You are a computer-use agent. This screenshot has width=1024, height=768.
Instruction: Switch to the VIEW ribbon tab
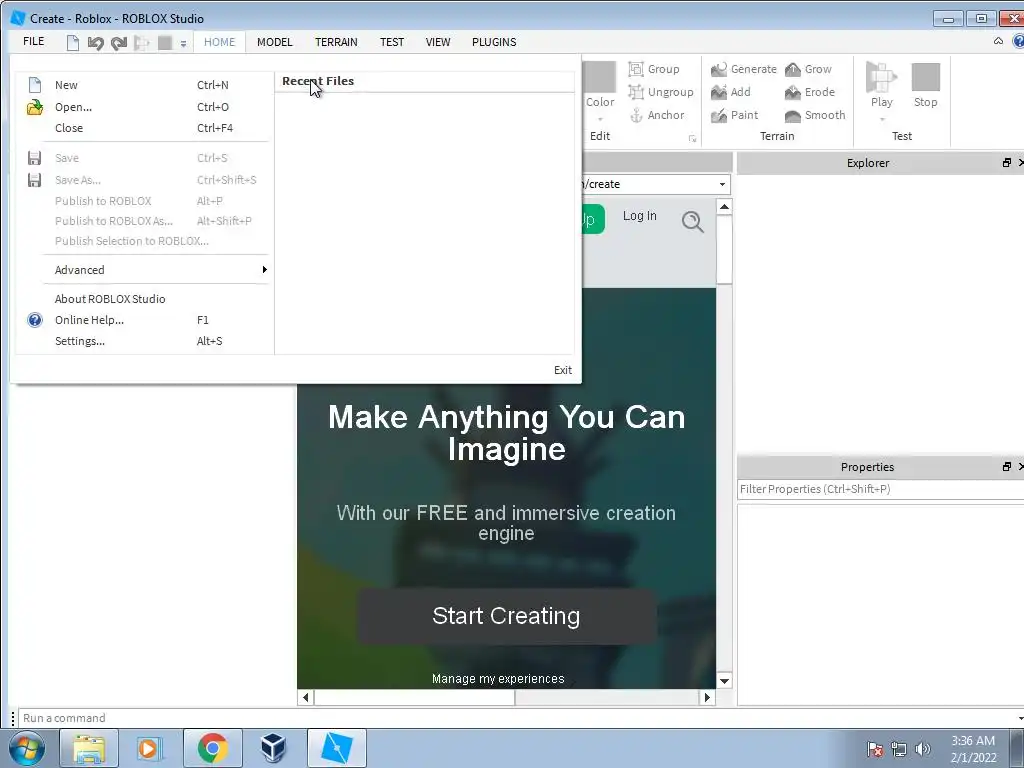(x=438, y=42)
